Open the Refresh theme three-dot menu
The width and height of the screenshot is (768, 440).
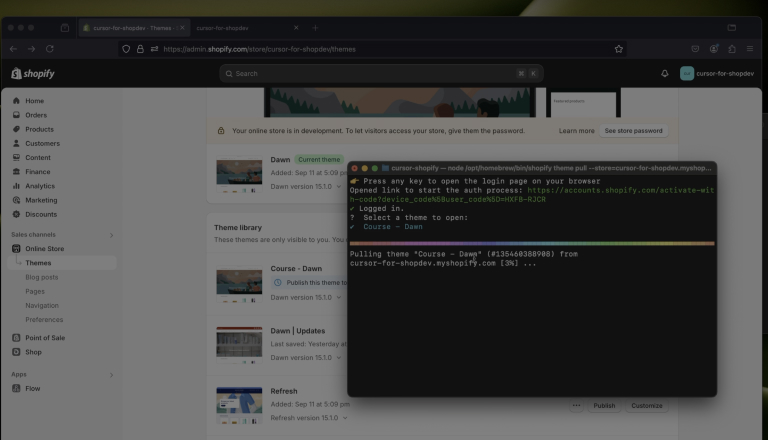[576, 406]
